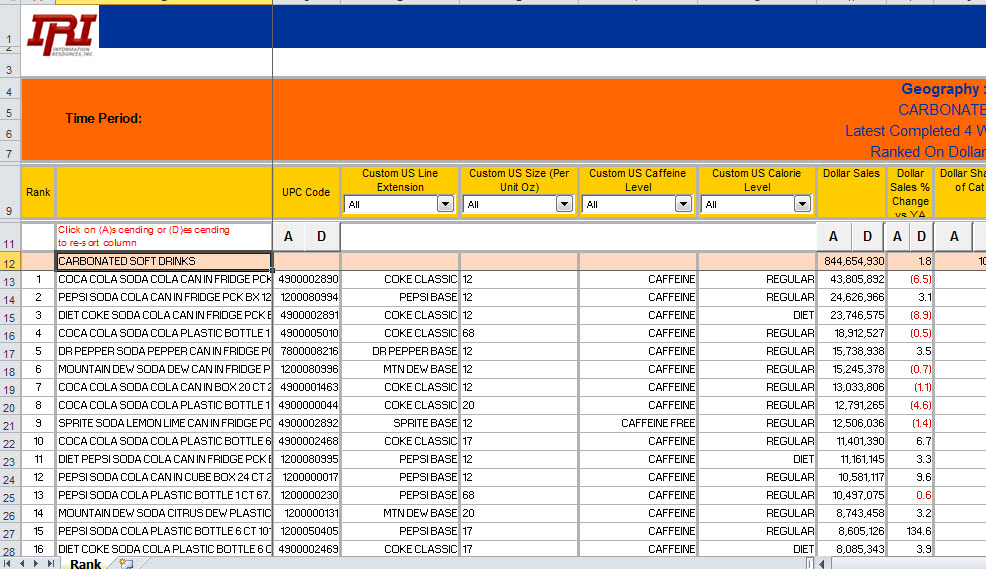Open the Custom US Calorie Level dropdown
Viewport: 986px width, 569px height.
point(802,204)
